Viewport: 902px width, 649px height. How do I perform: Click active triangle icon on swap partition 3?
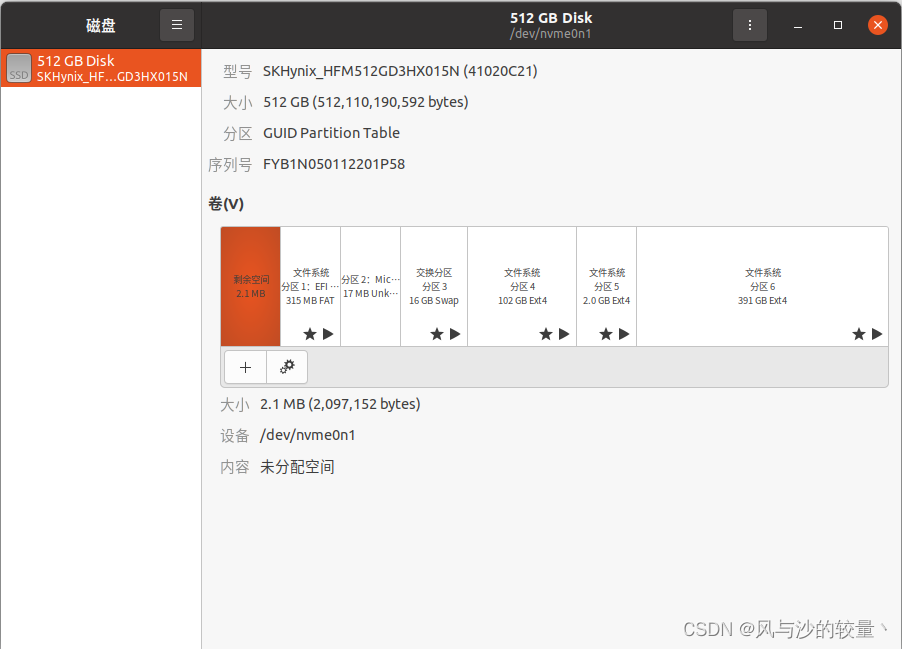coord(456,334)
